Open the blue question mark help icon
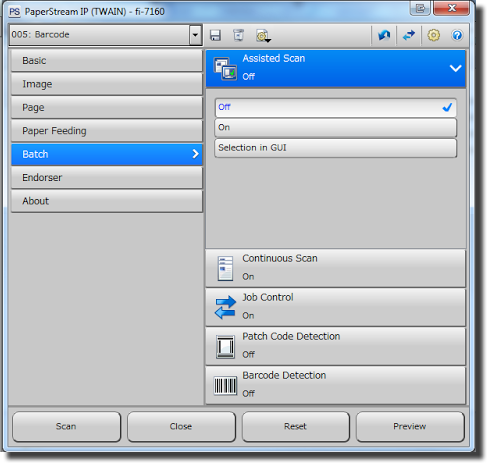The image size is (496, 472). click(x=457, y=35)
